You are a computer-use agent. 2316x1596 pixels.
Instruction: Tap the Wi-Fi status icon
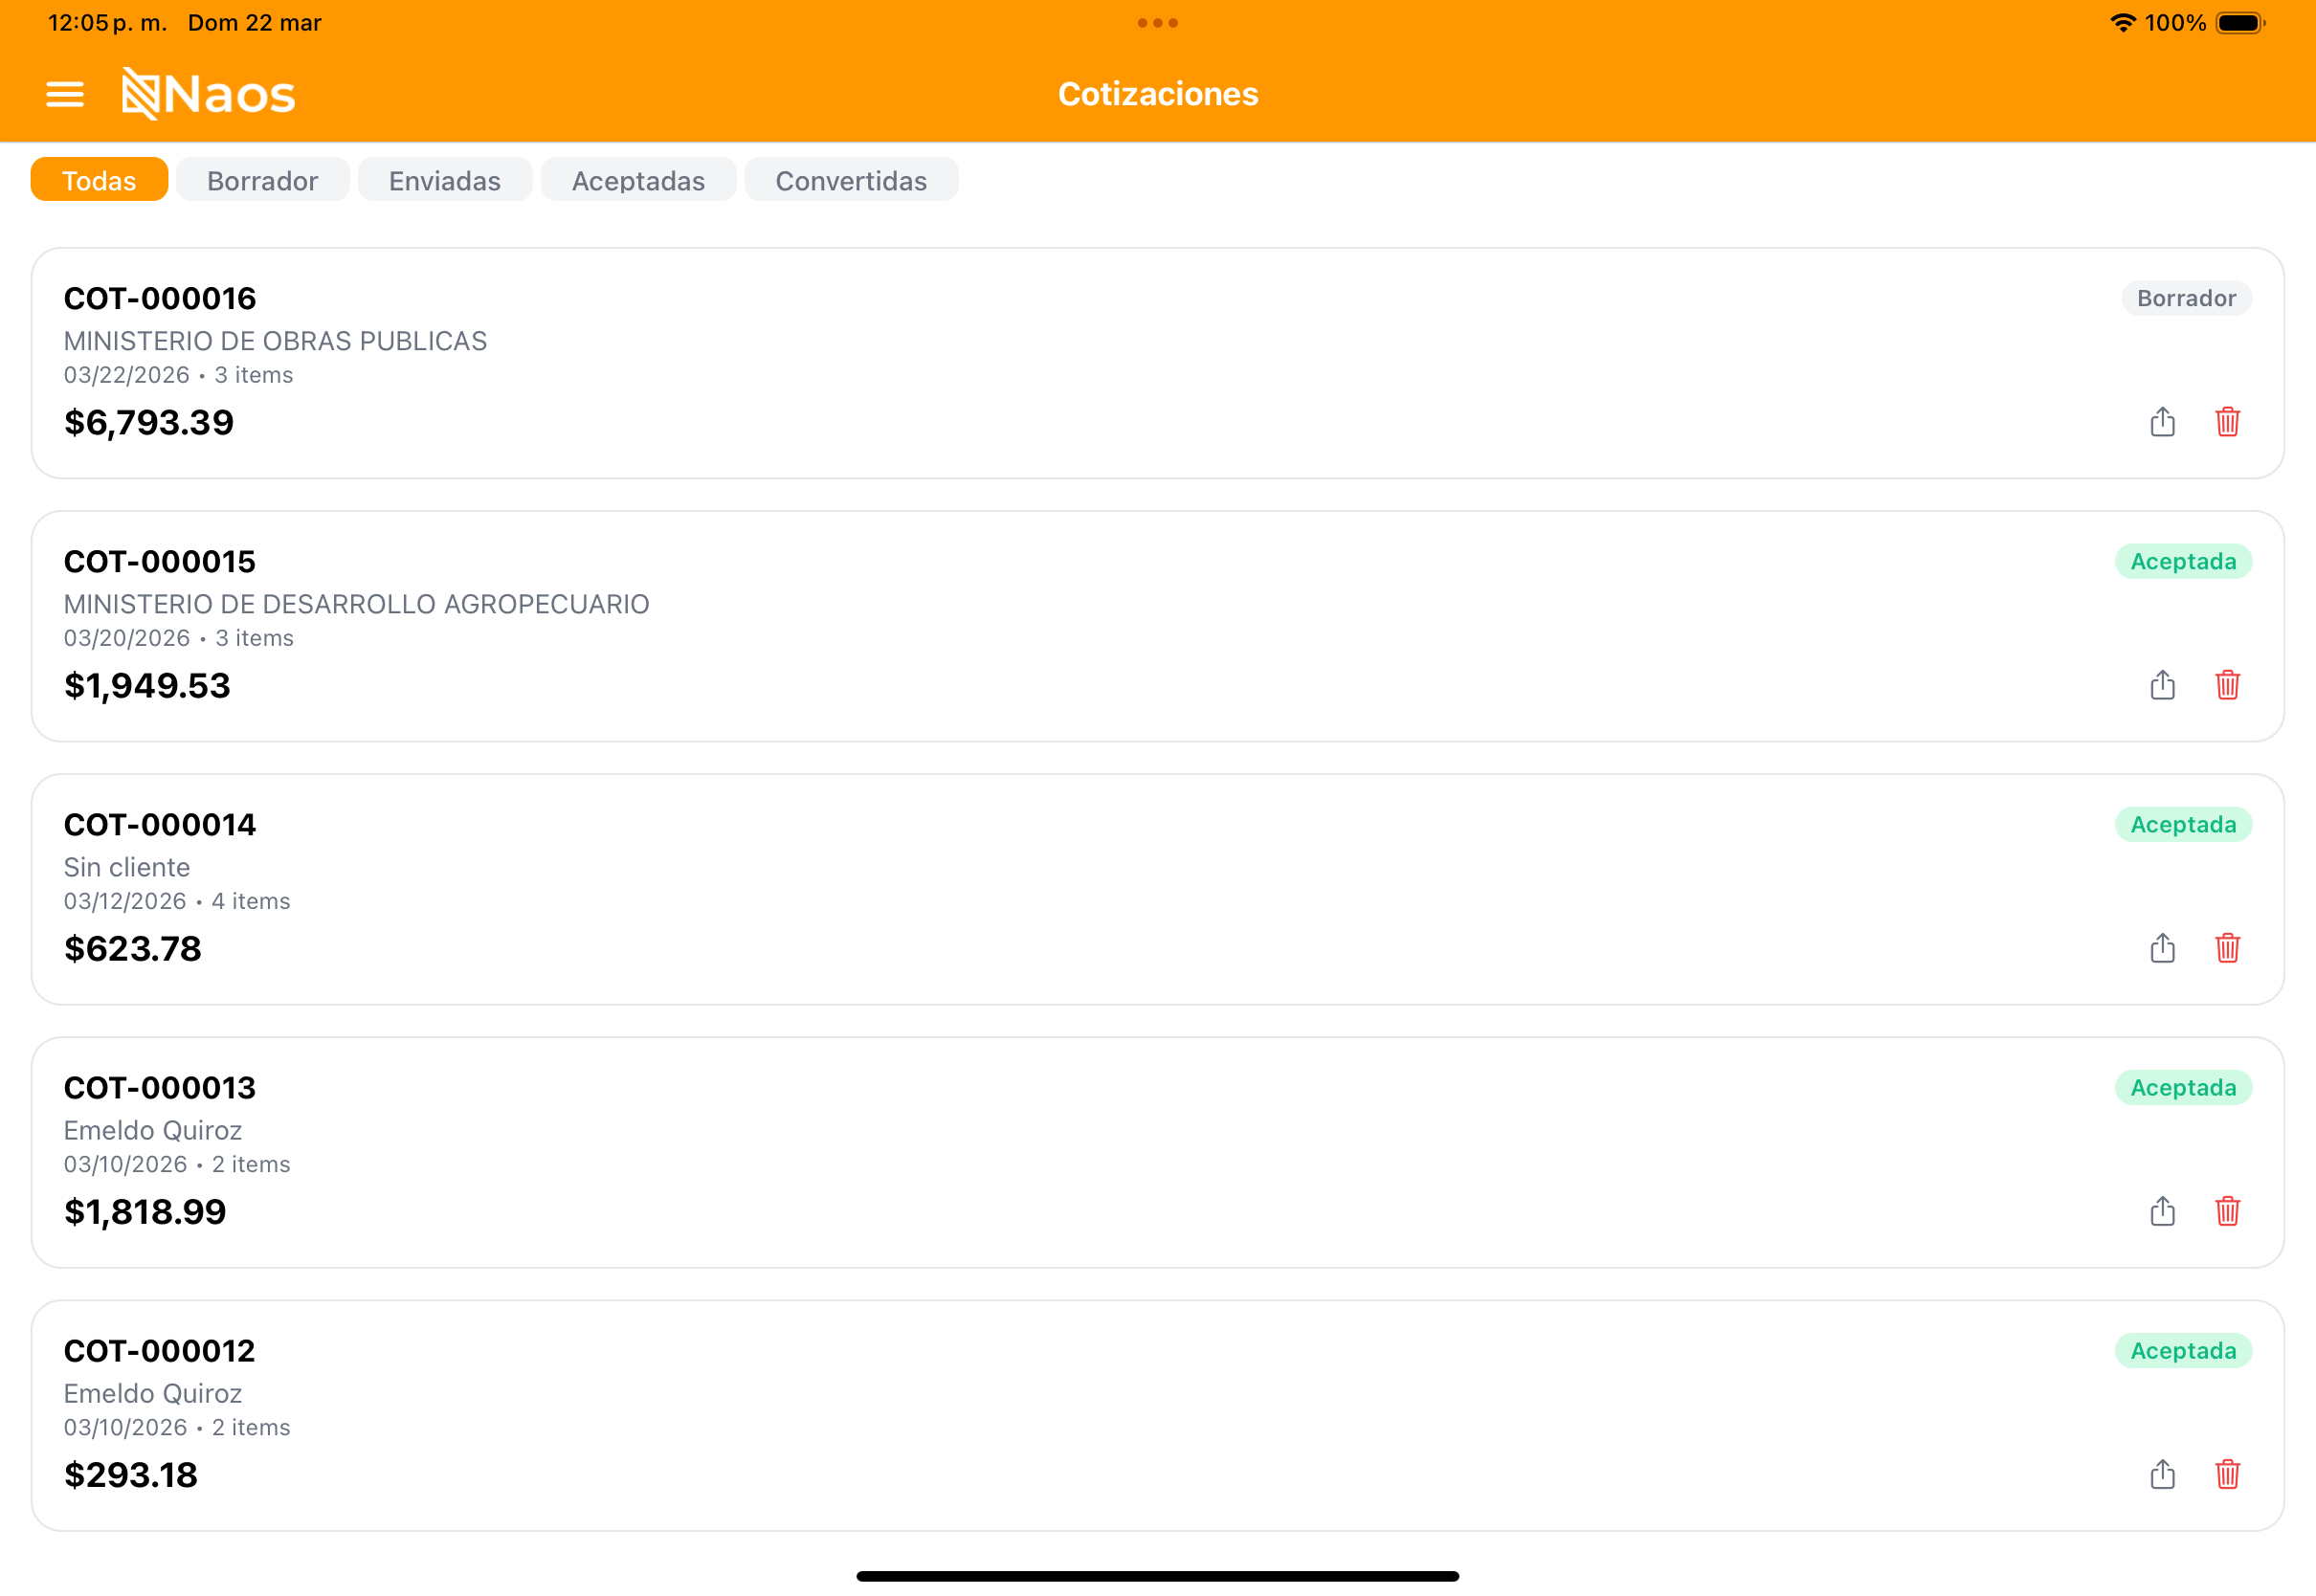(x=2122, y=23)
